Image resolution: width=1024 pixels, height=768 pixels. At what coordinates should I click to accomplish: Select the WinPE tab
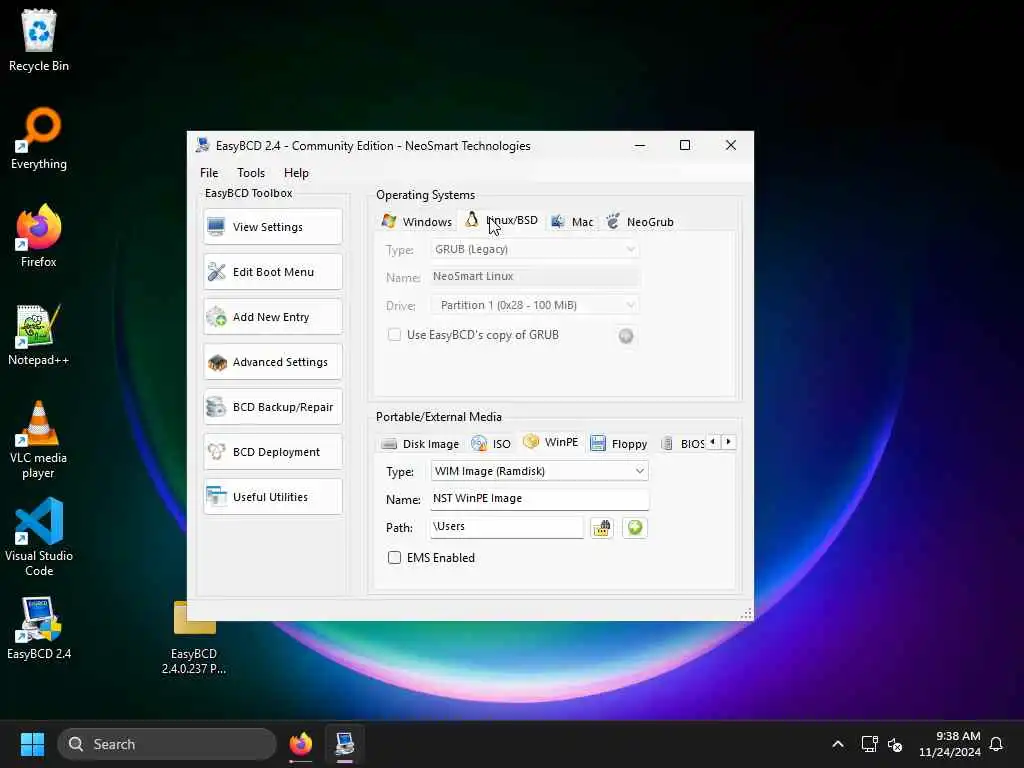click(551, 442)
